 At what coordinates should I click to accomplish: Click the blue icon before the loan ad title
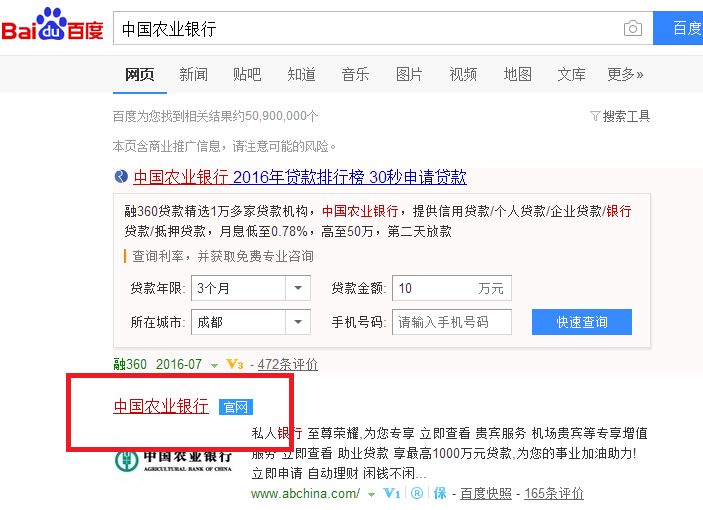[122, 177]
